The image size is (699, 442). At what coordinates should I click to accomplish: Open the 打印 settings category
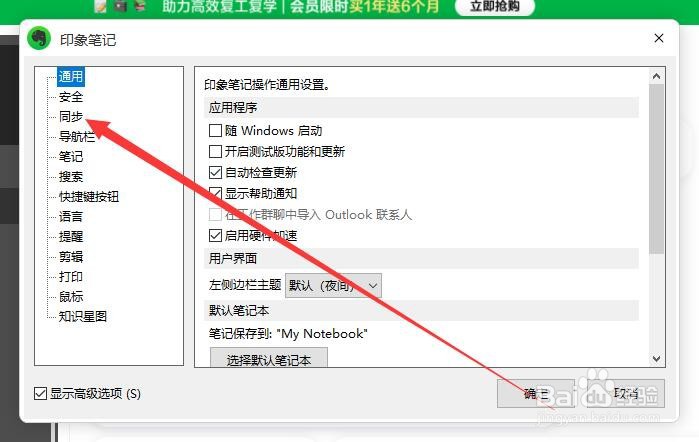(x=70, y=277)
